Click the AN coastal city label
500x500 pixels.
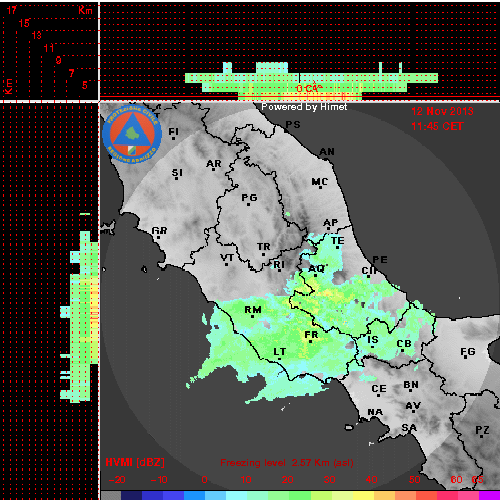[x=327, y=152]
